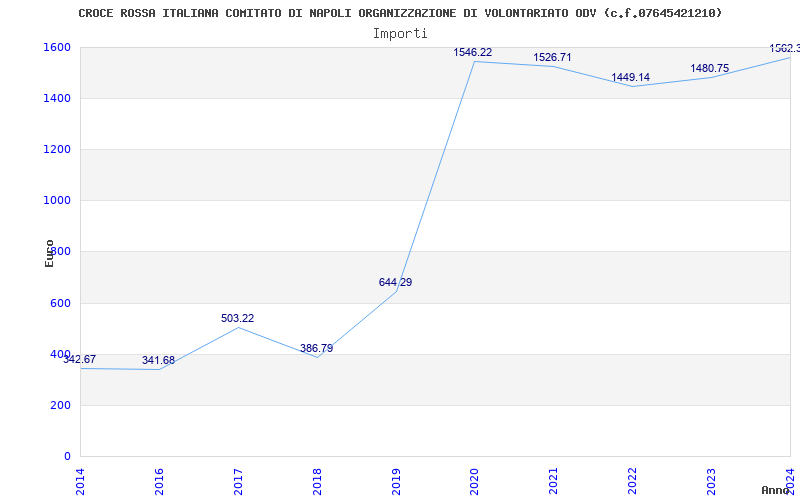Click the 342.67 data label for 2014

pyautogui.click(x=80, y=359)
